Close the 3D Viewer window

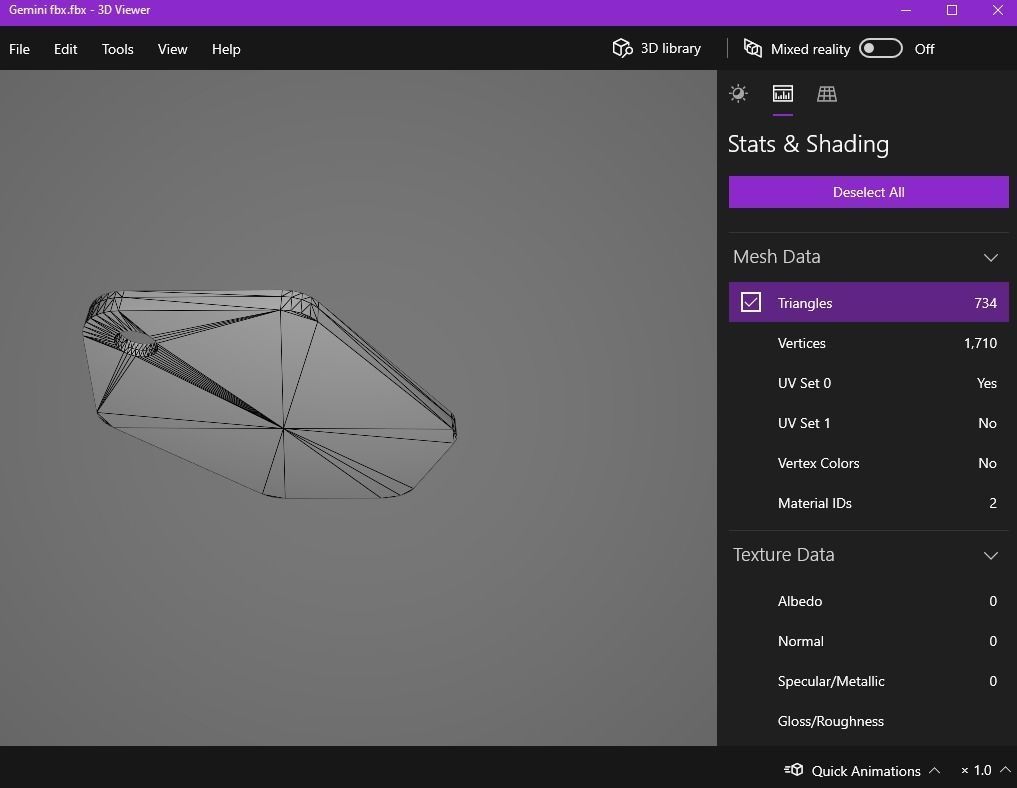[998, 10]
